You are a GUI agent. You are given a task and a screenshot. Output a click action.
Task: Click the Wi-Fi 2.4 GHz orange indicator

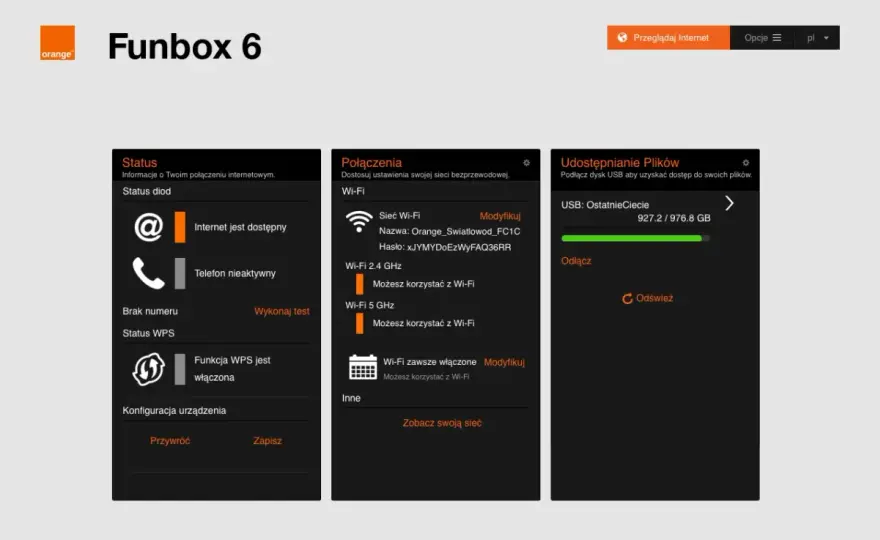[359, 284]
